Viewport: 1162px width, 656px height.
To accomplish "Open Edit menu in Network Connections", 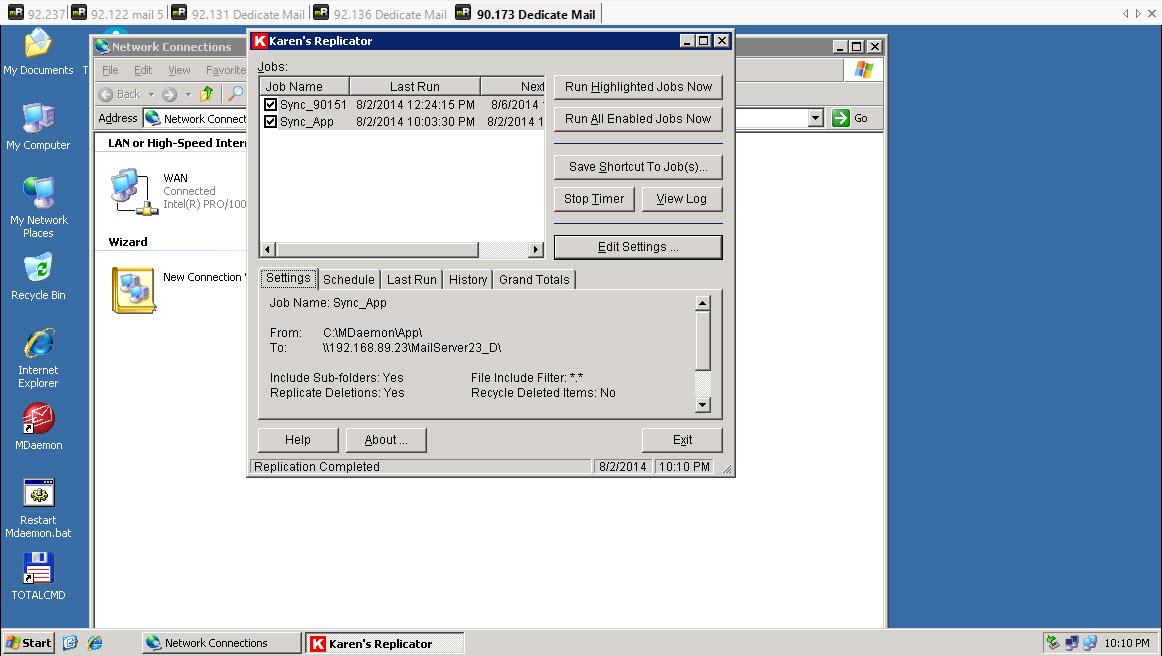I will pyautogui.click(x=143, y=70).
